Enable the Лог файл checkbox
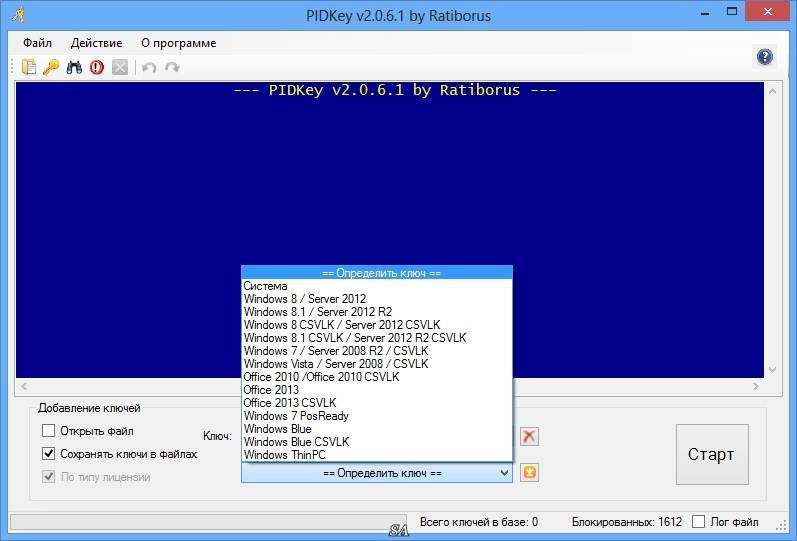Screen dimensions: 797x541 tap(699, 522)
